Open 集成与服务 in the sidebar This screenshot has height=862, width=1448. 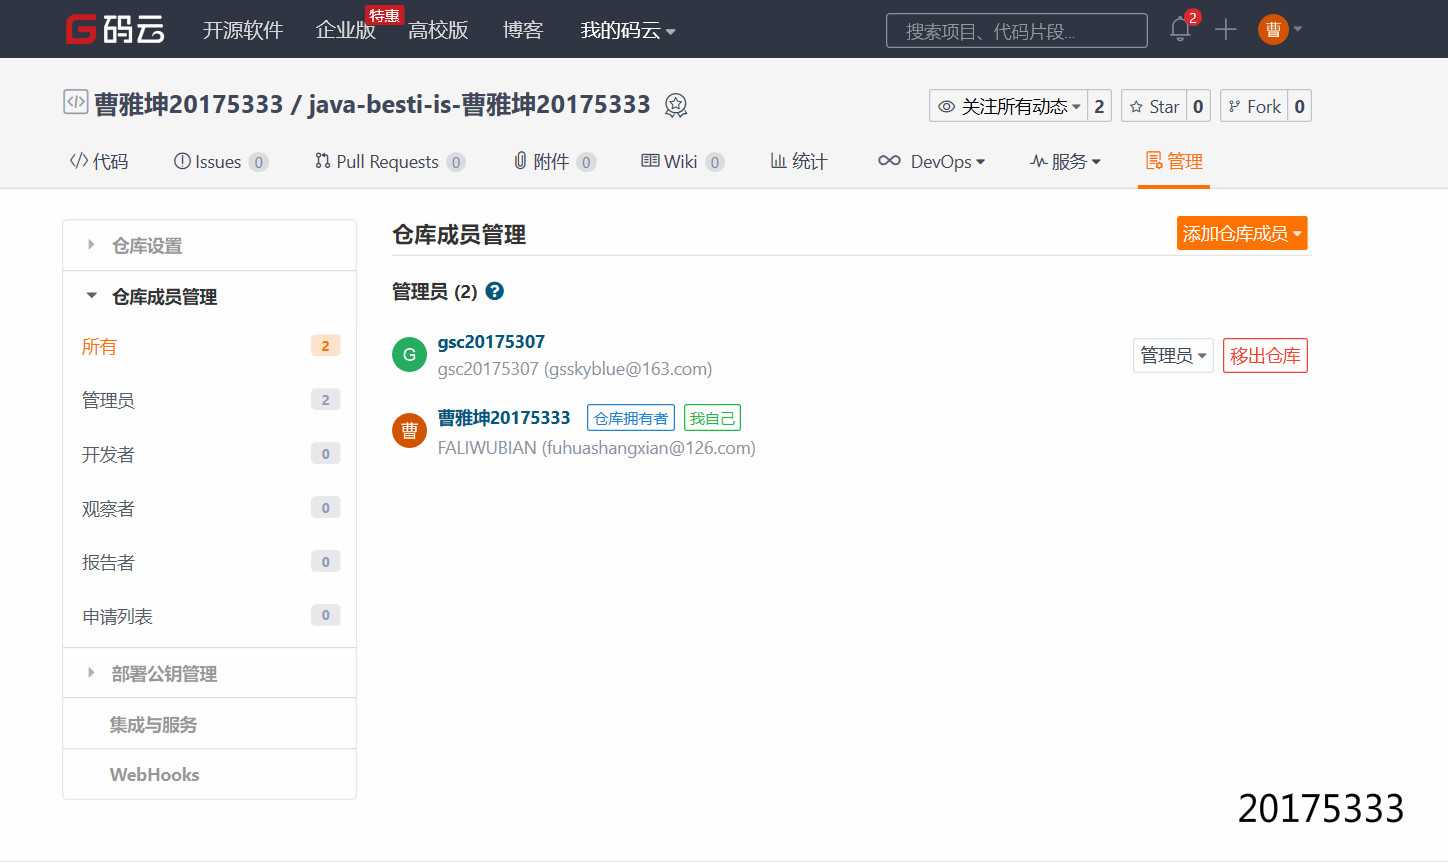210,724
